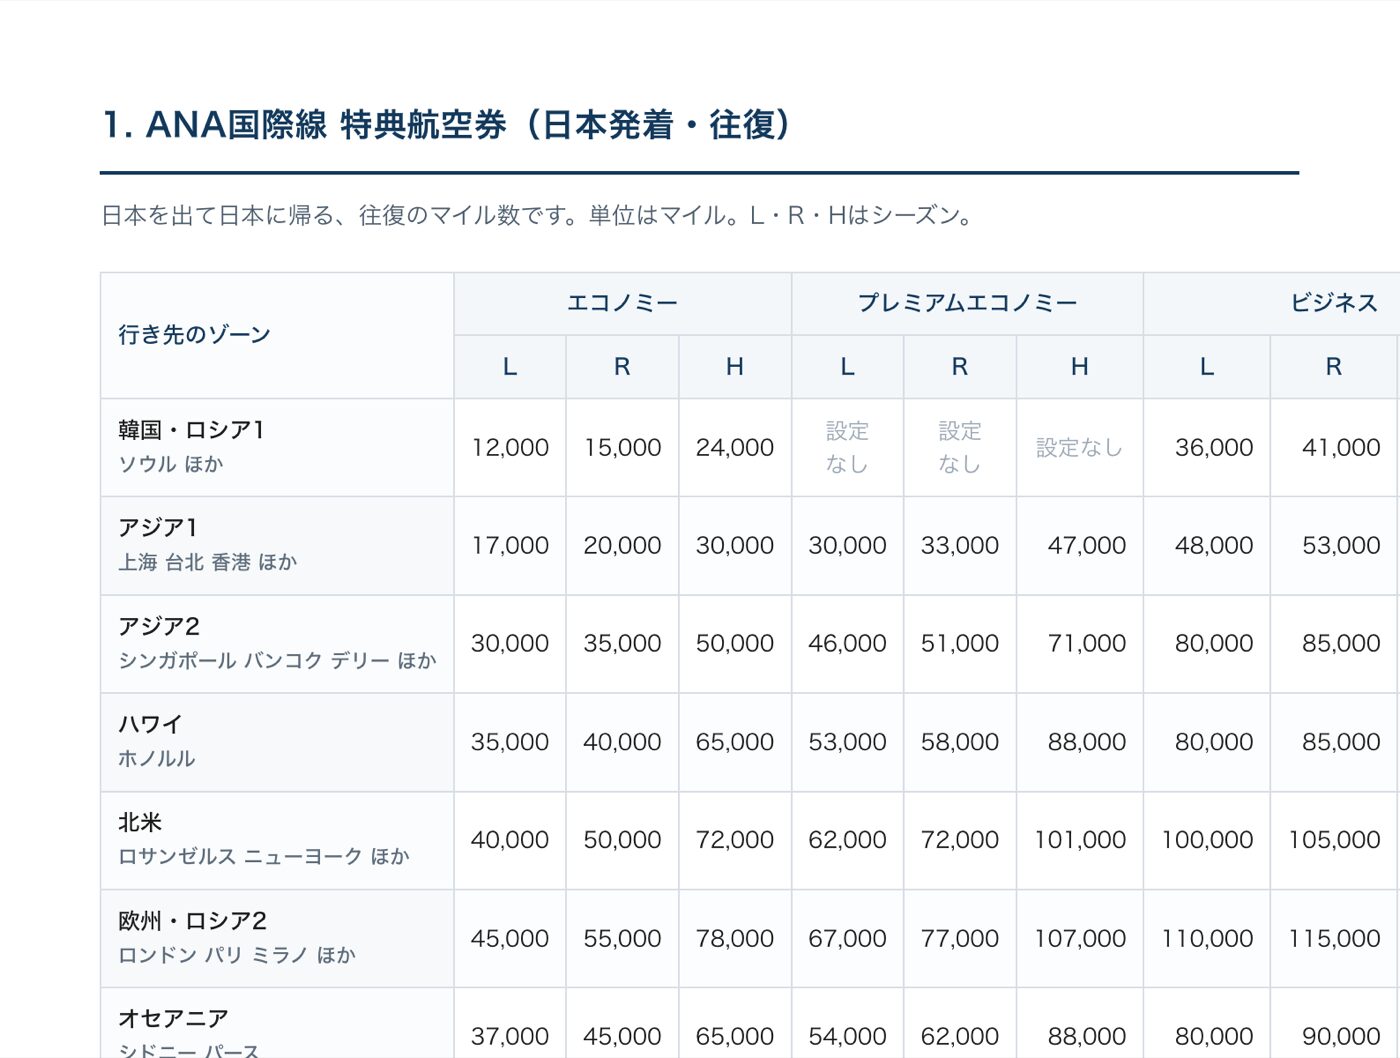
Task: Click '101,000' in the 北米 row
Action: point(1080,841)
